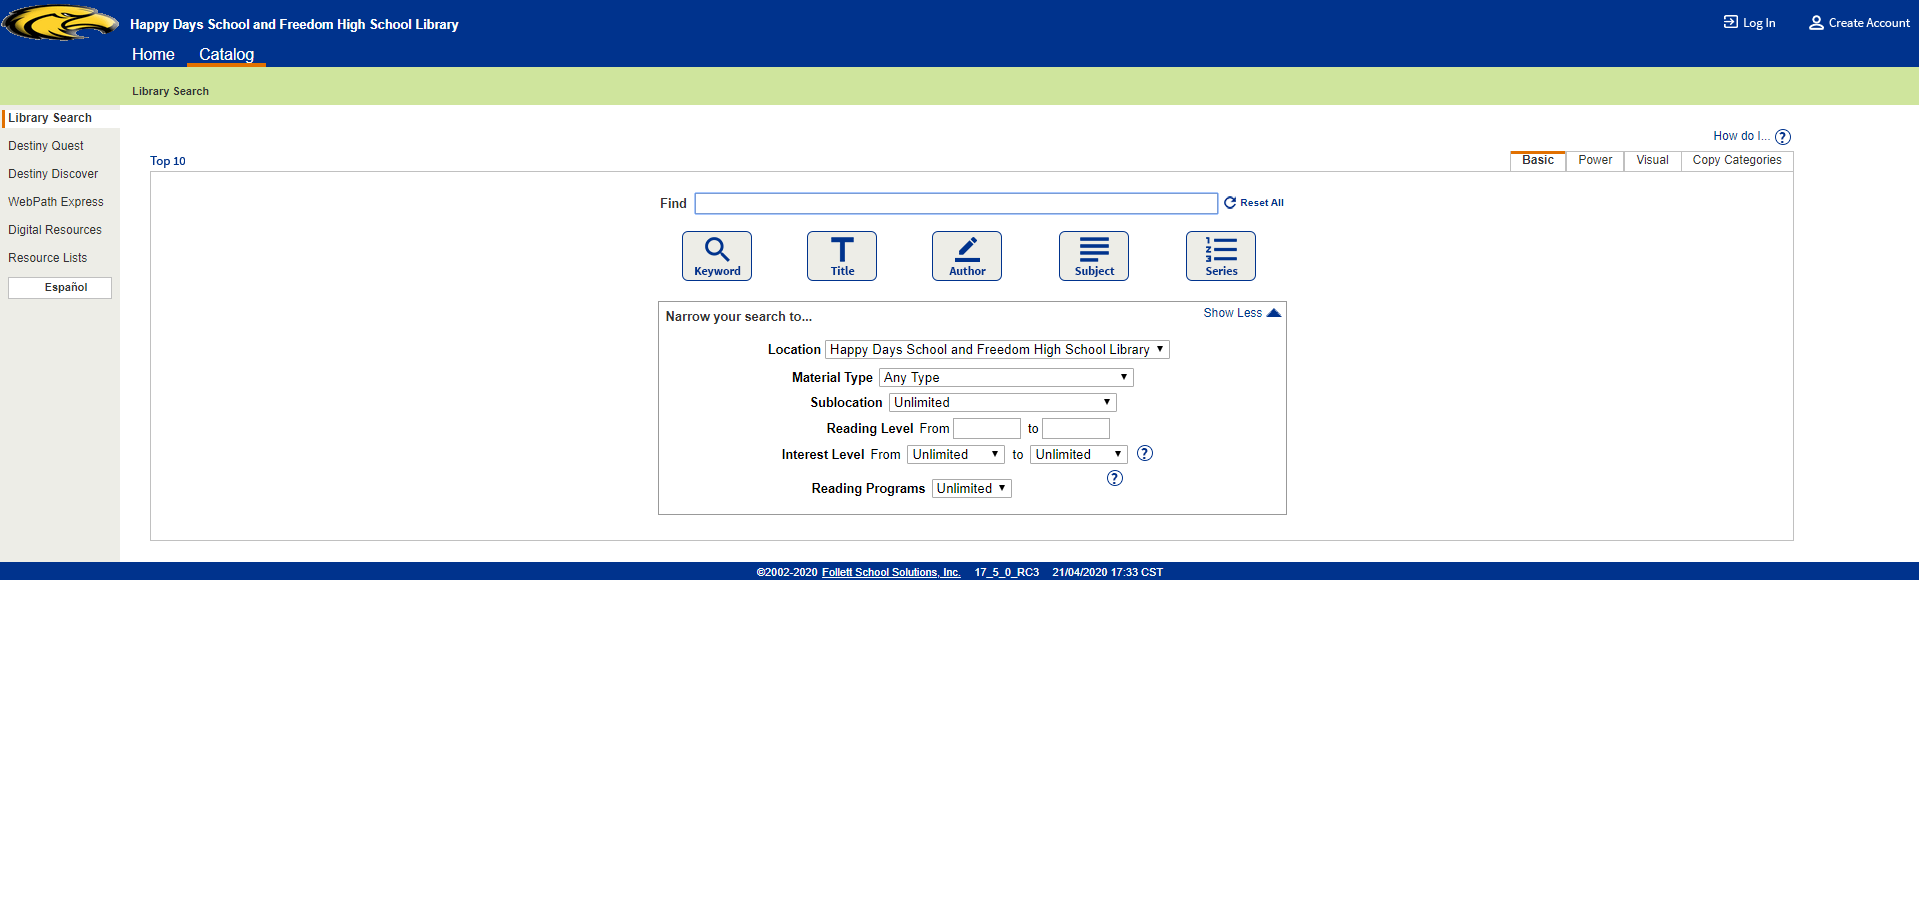
Task: Go to the Home tab
Action: tap(153, 55)
